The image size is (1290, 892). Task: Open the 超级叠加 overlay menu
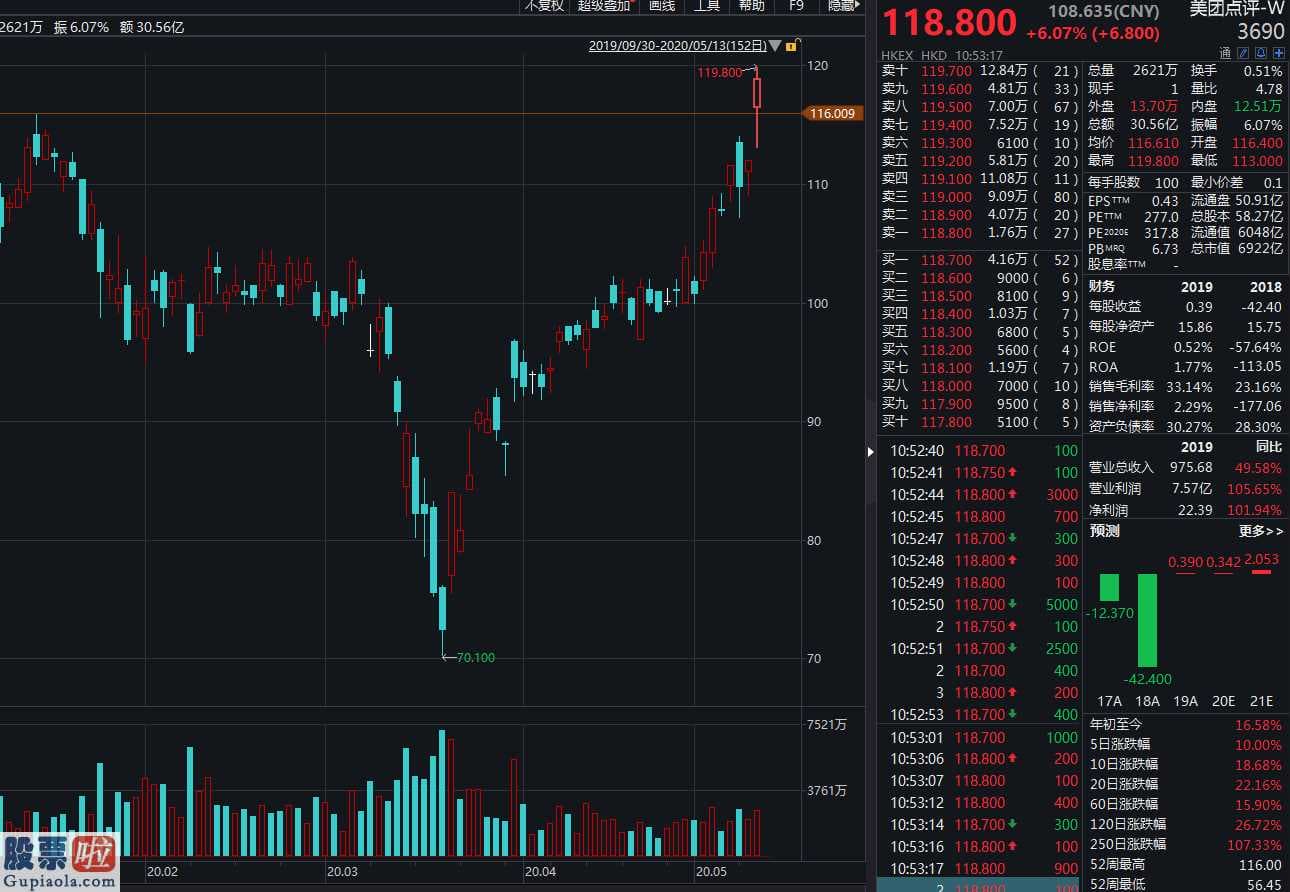(x=606, y=5)
